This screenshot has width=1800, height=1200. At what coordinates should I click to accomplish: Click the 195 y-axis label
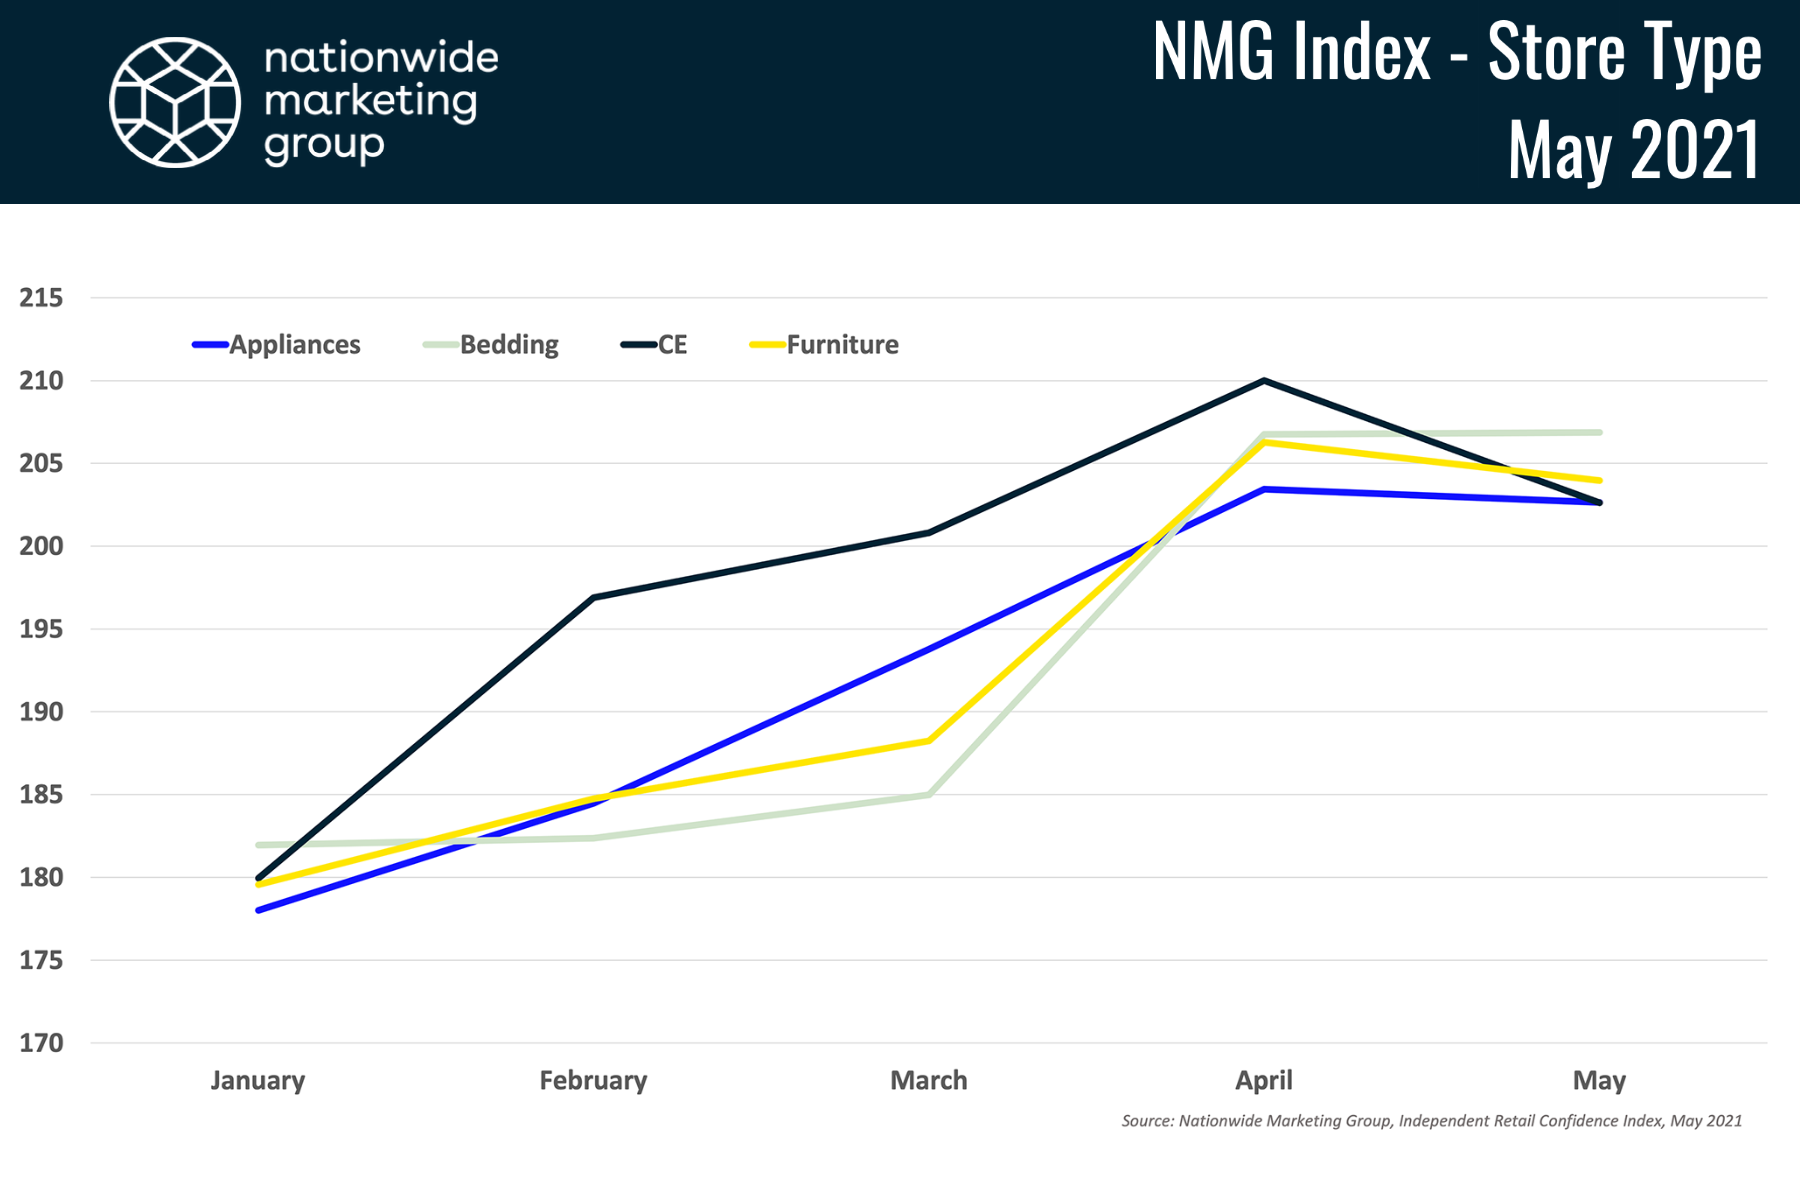[41, 629]
